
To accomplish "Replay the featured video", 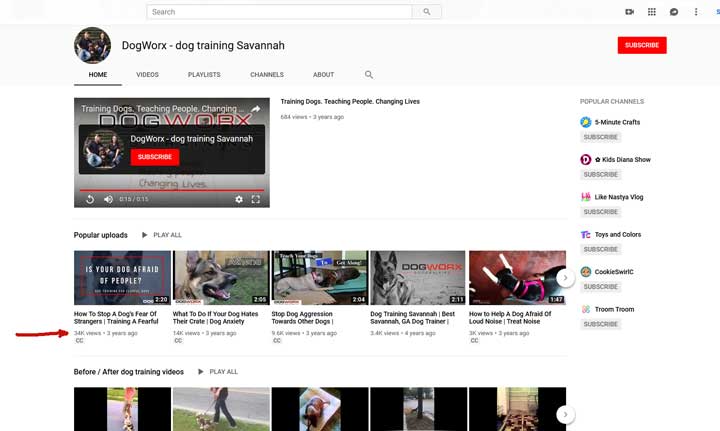I will click(x=90, y=199).
